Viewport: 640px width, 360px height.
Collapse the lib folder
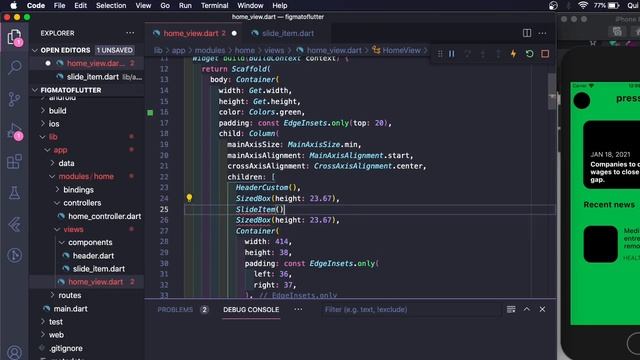[x=43, y=137]
